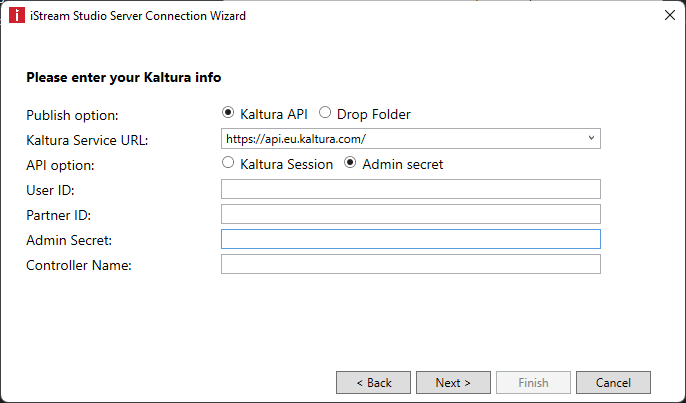The height and width of the screenshot is (403, 686).
Task: Click the greyed-out Finish button
Action: 533,382
